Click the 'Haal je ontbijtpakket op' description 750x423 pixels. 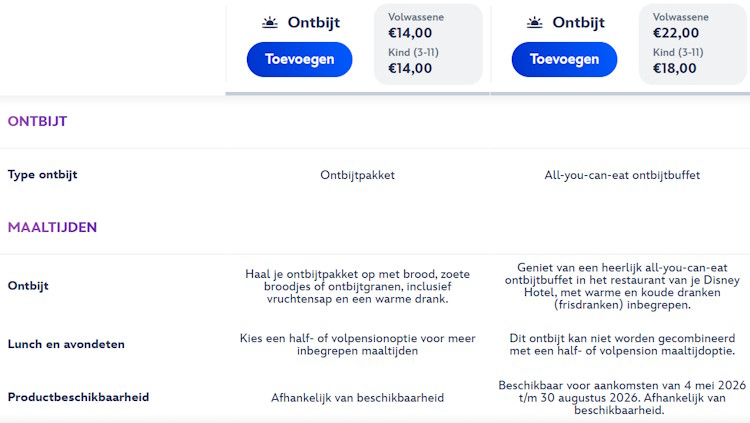point(357,286)
